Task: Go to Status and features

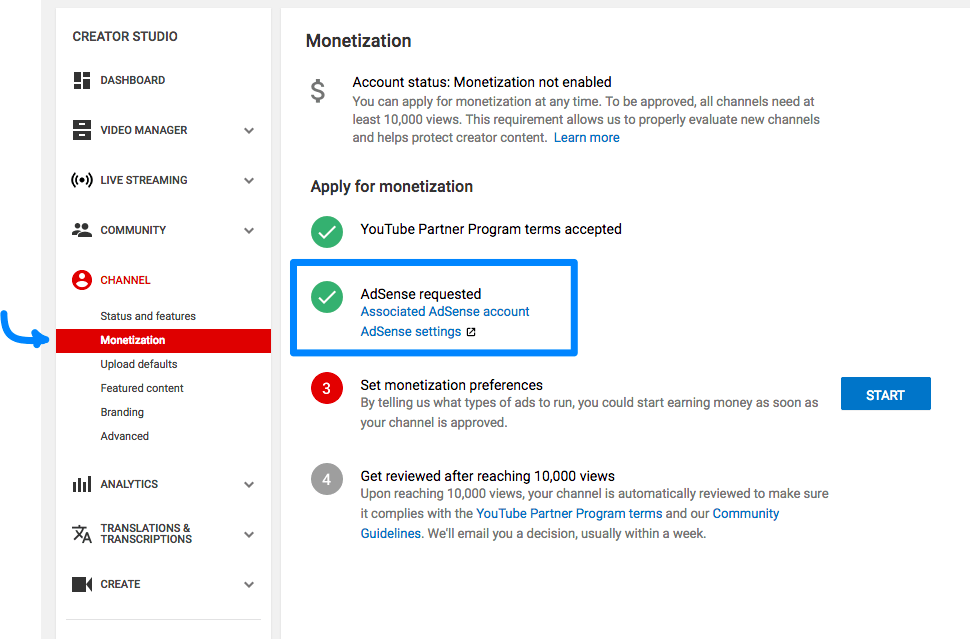Action: point(148,316)
